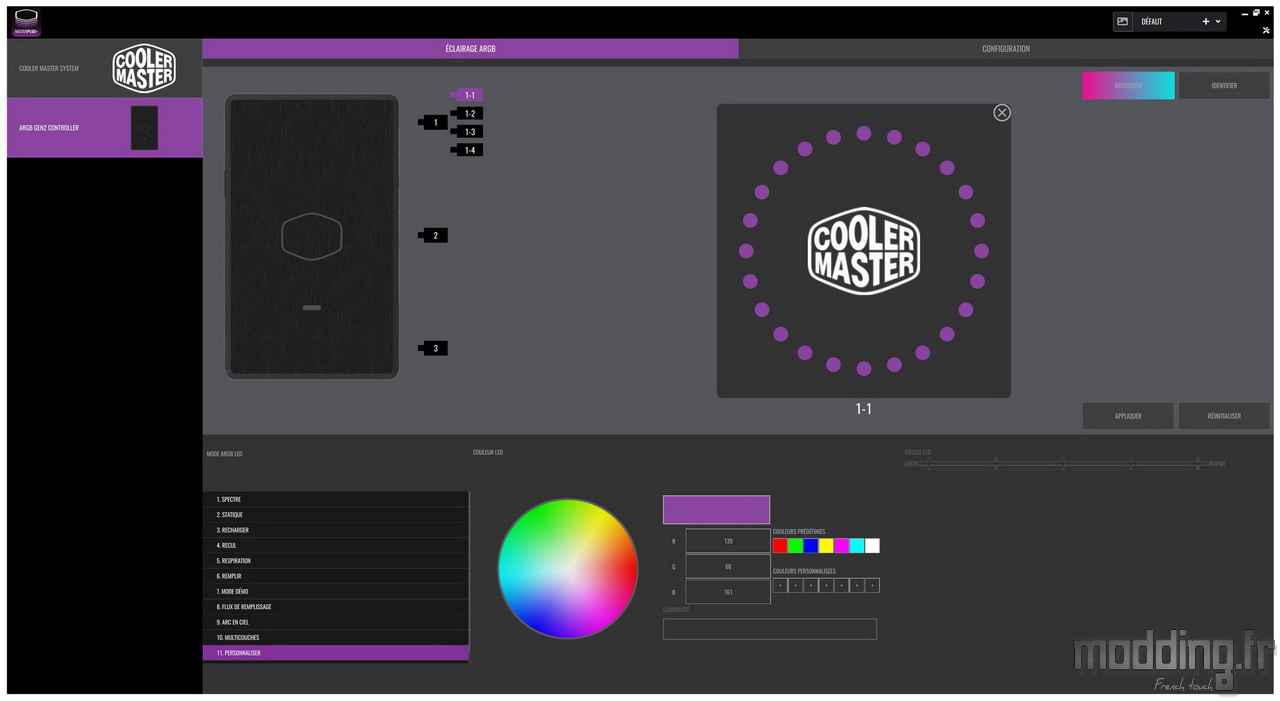The height and width of the screenshot is (701, 1280).
Task: Select sub-port 1-2
Action: [468, 114]
